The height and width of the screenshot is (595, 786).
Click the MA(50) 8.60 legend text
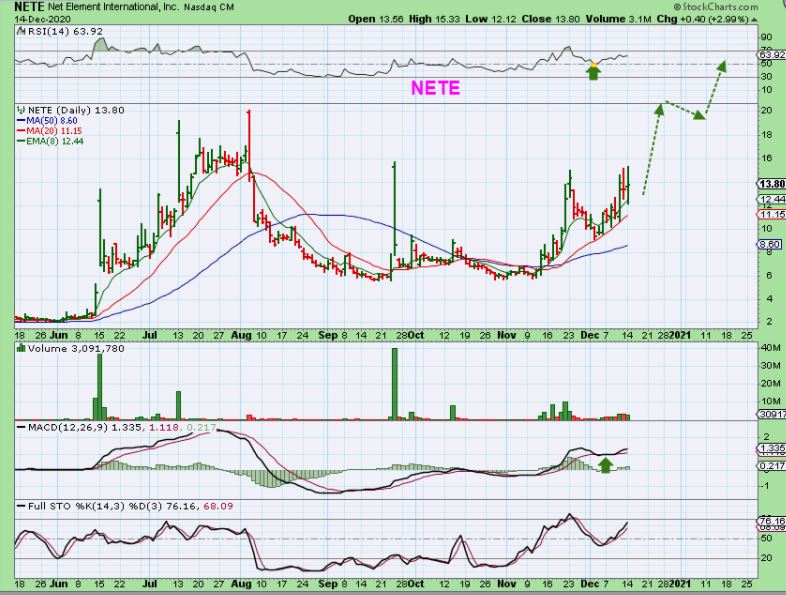pos(52,121)
